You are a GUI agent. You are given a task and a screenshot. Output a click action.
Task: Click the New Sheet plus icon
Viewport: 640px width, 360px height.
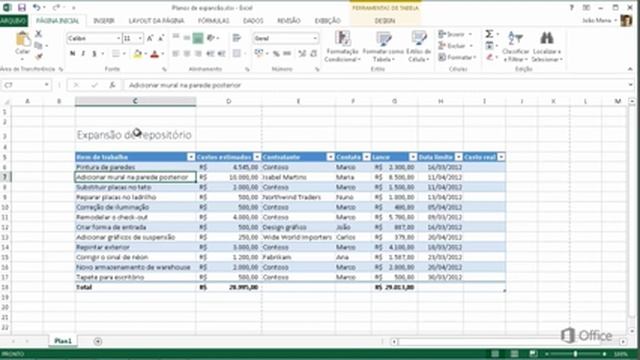click(x=98, y=341)
